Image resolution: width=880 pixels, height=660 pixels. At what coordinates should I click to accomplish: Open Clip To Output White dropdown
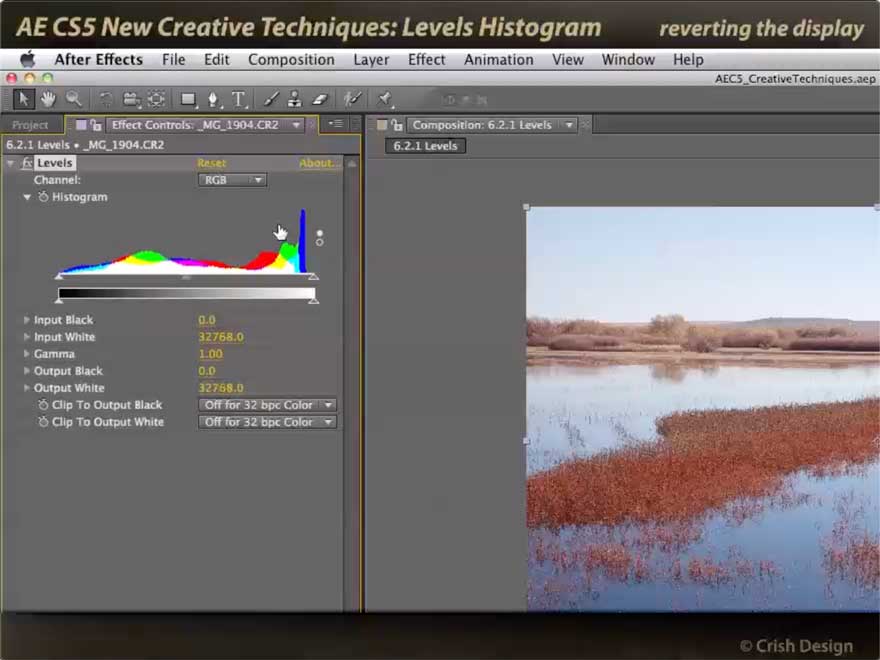pyautogui.click(x=267, y=422)
